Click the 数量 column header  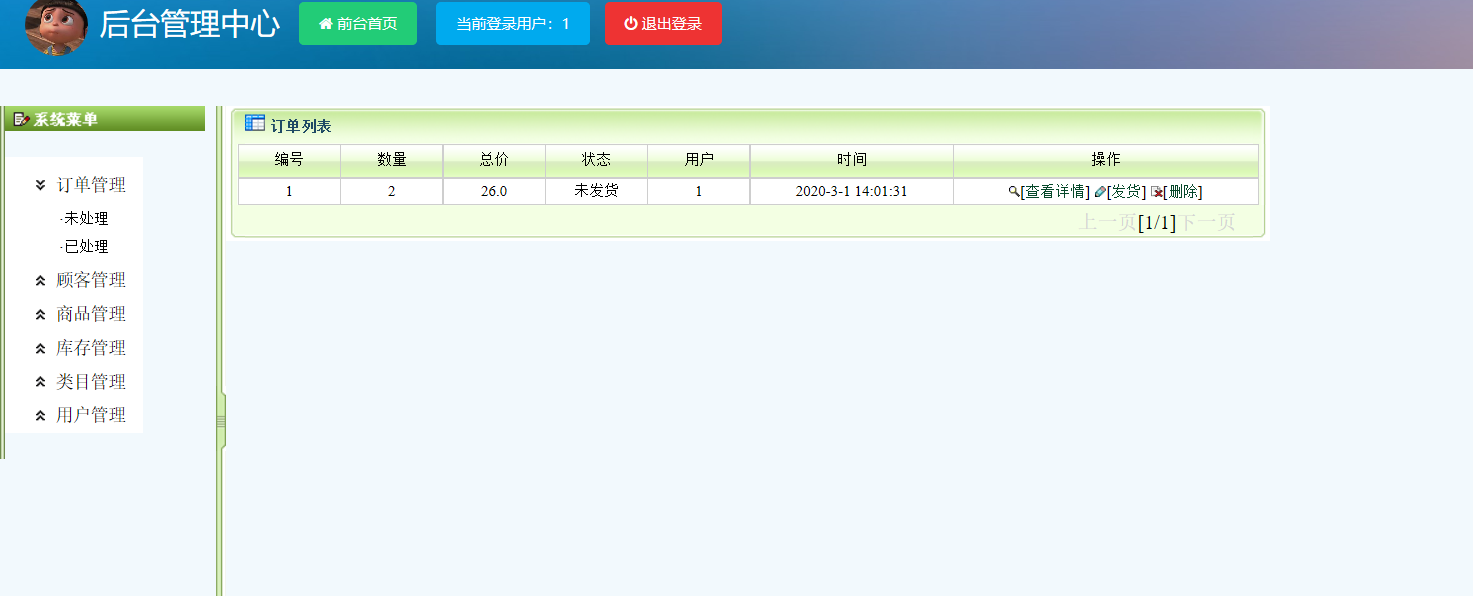[392, 160]
